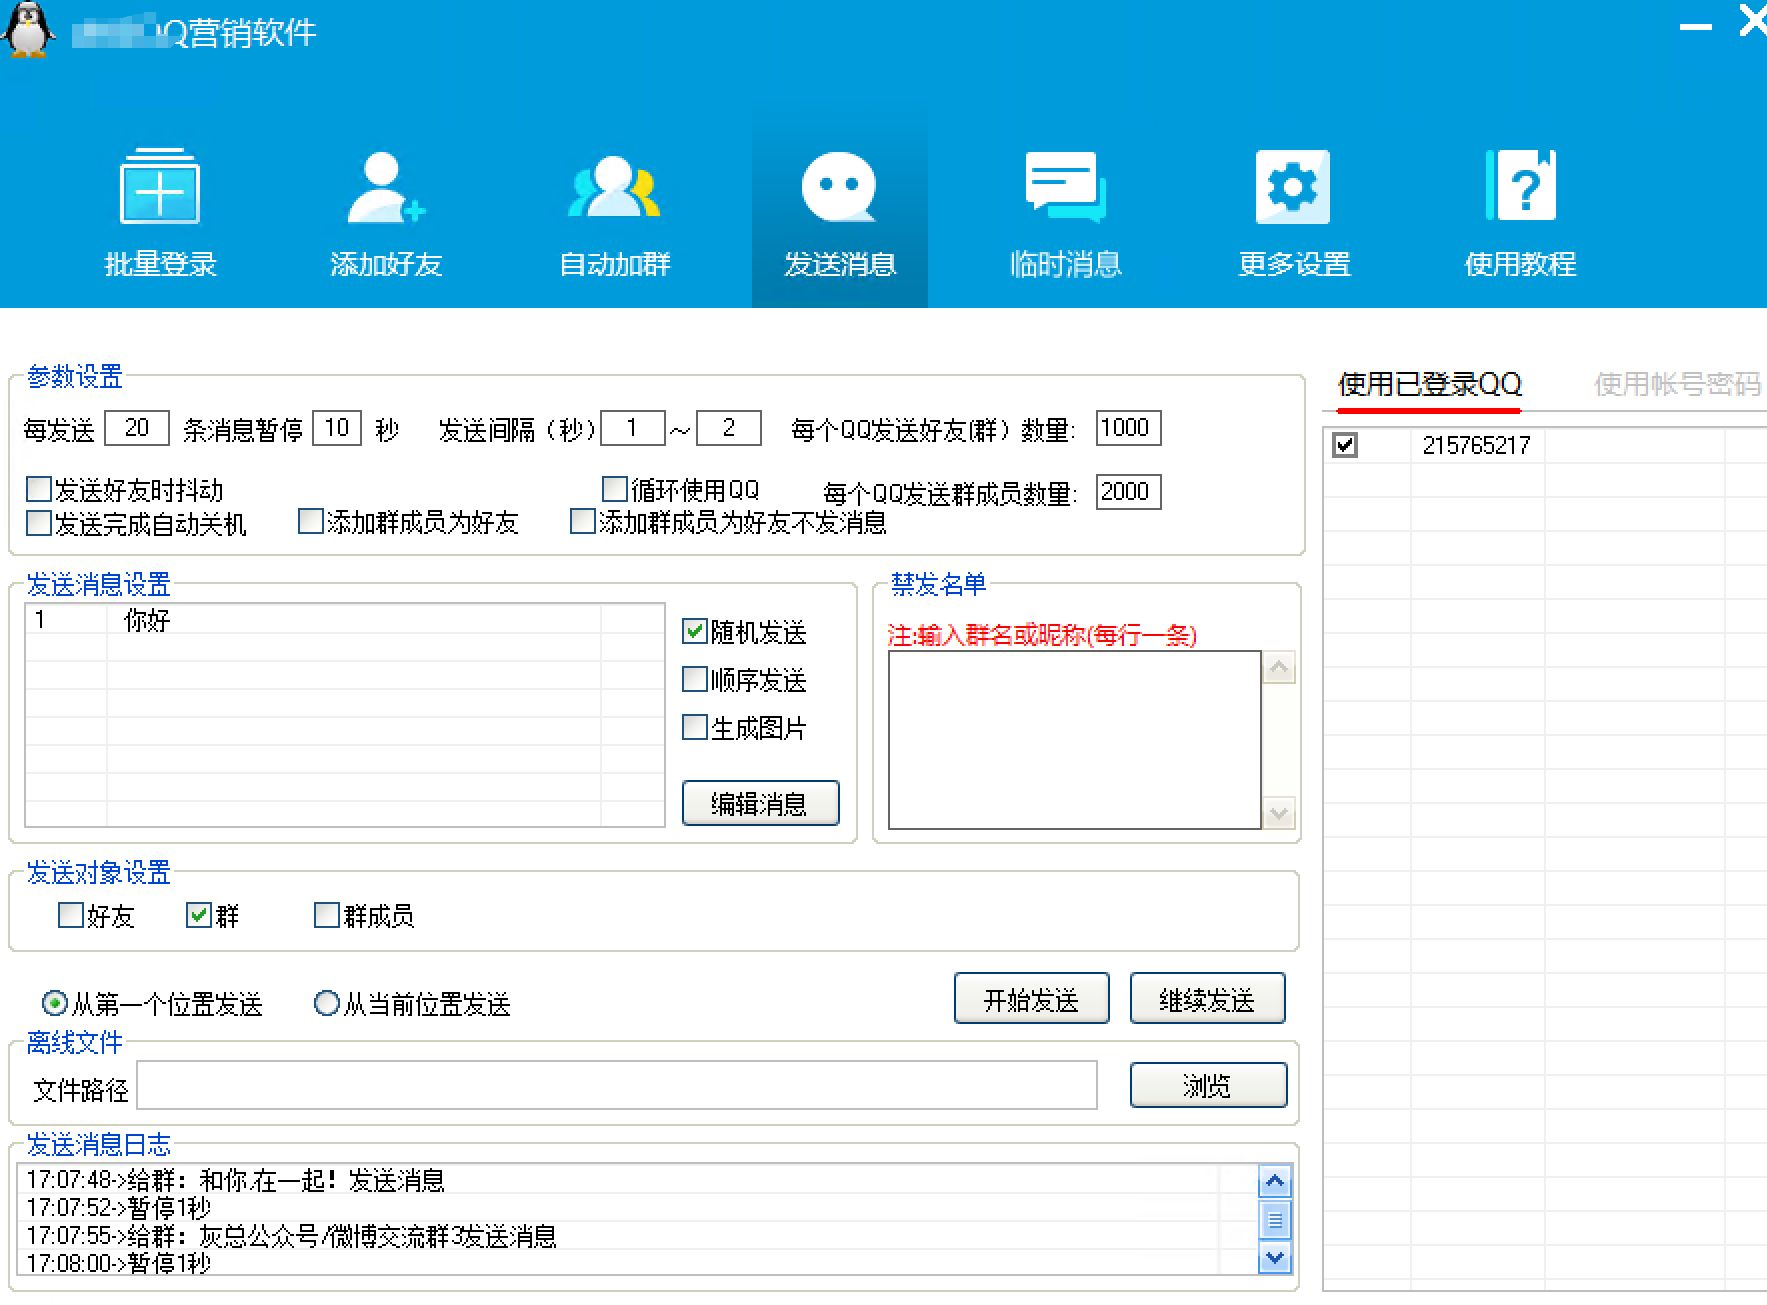1767x1305 pixels.
Task: Enable 添加群成员为好友不发消息 checkbox
Action: tap(582, 521)
